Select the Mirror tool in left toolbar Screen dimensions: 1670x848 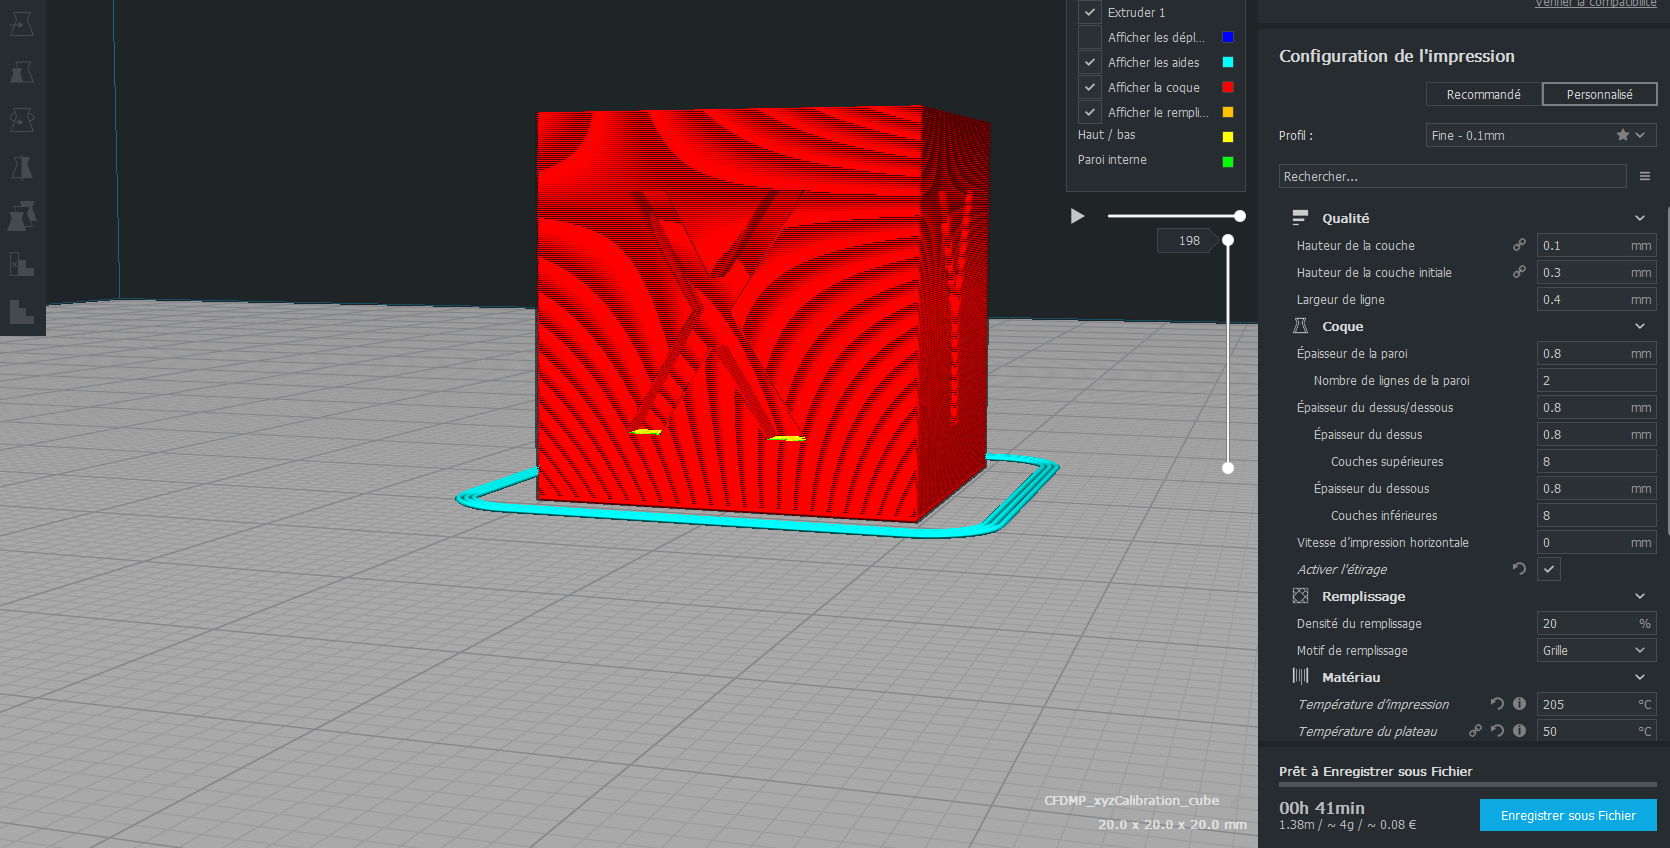(22, 168)
